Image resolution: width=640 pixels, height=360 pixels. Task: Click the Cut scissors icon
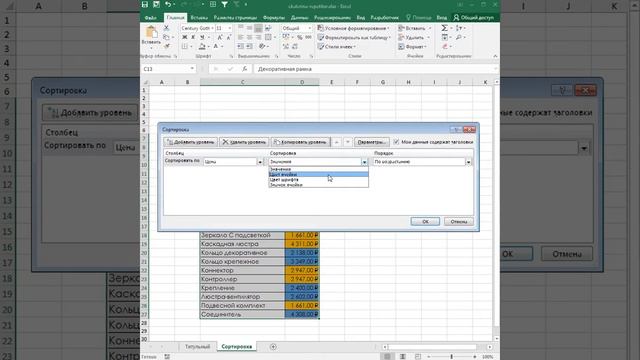click(166, 28)
